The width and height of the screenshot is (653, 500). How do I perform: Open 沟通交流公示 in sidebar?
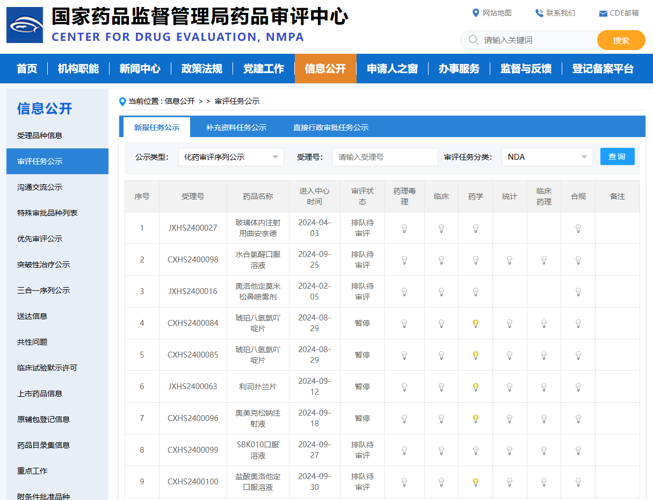pos(40,187)
